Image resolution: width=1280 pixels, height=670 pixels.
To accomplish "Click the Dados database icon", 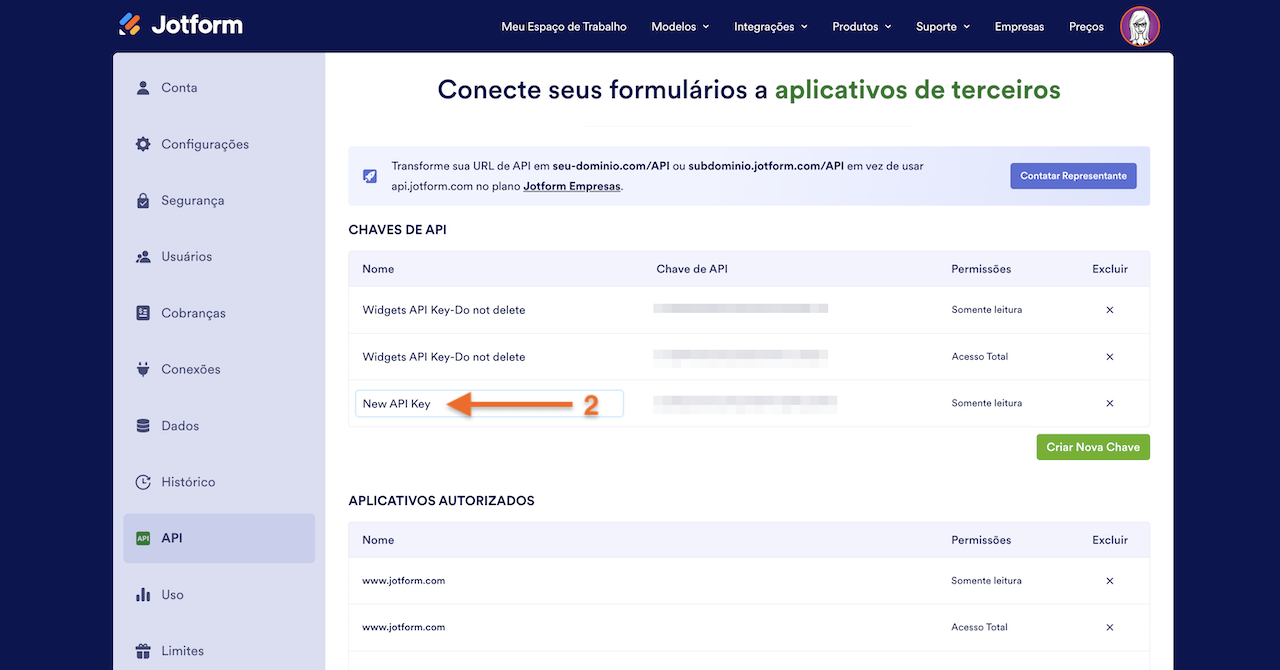I will pyautogui.click(x=143, y=425).
